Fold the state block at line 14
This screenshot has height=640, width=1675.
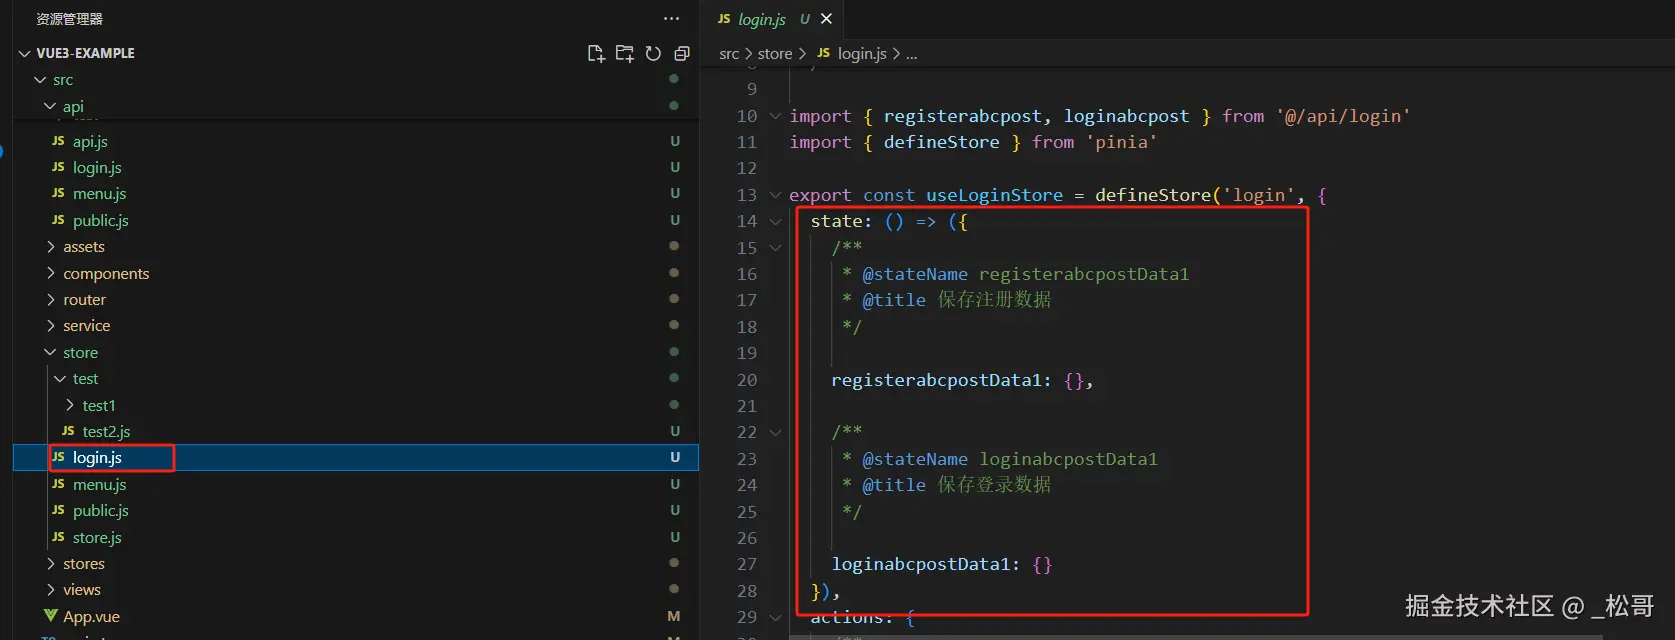[775, 221]
